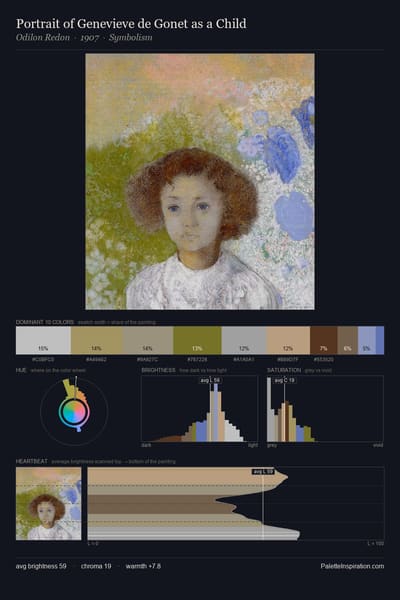Select the grey-beige 14% swatch left of the olive one
400x600 pixels.
pyautogui.click(x=148, y=340)
